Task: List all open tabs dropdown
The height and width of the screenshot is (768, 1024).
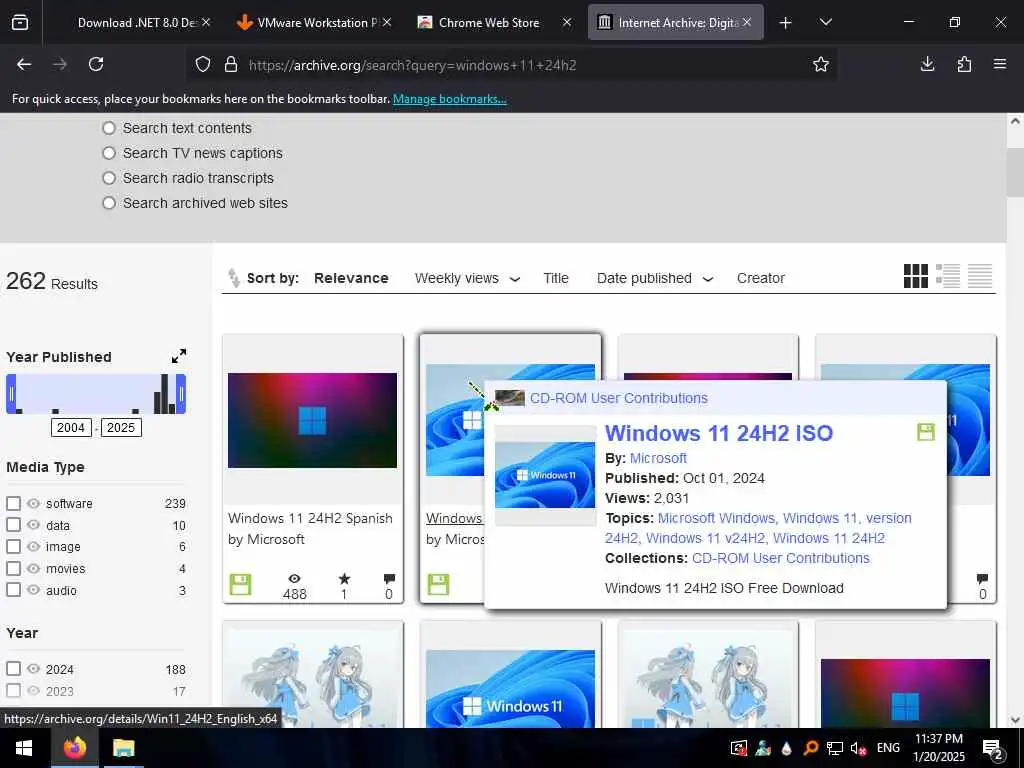Action: point(825,22)
